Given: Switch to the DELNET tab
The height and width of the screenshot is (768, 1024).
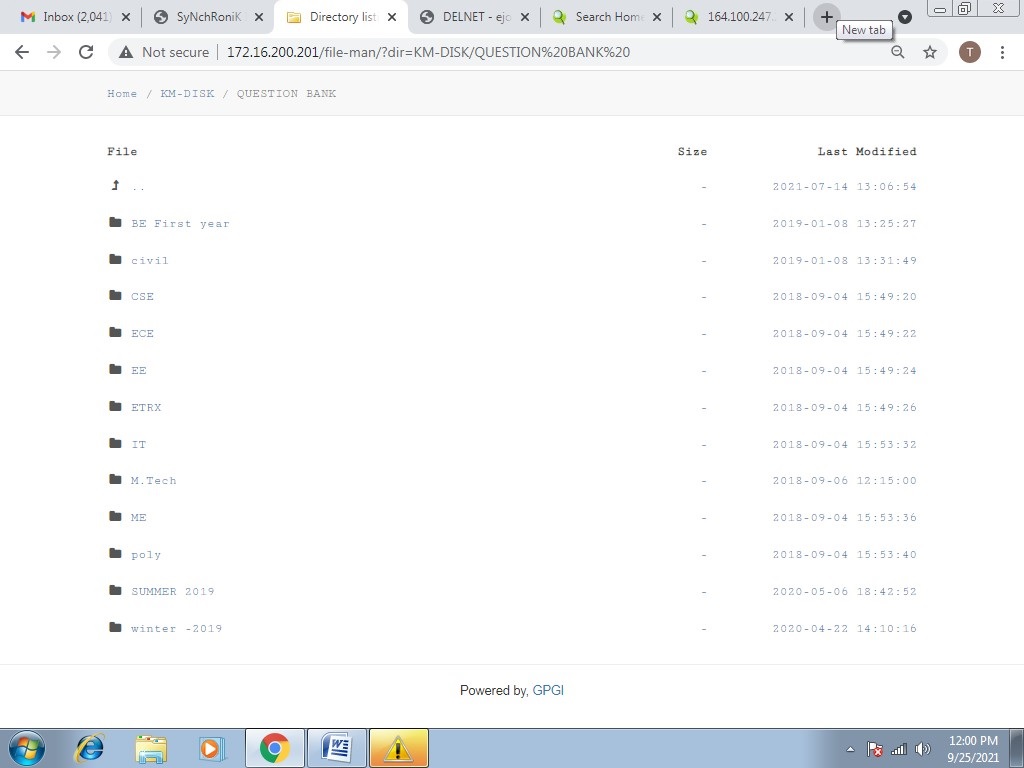Looking at the screenshot, I should (x=473, y=17).
